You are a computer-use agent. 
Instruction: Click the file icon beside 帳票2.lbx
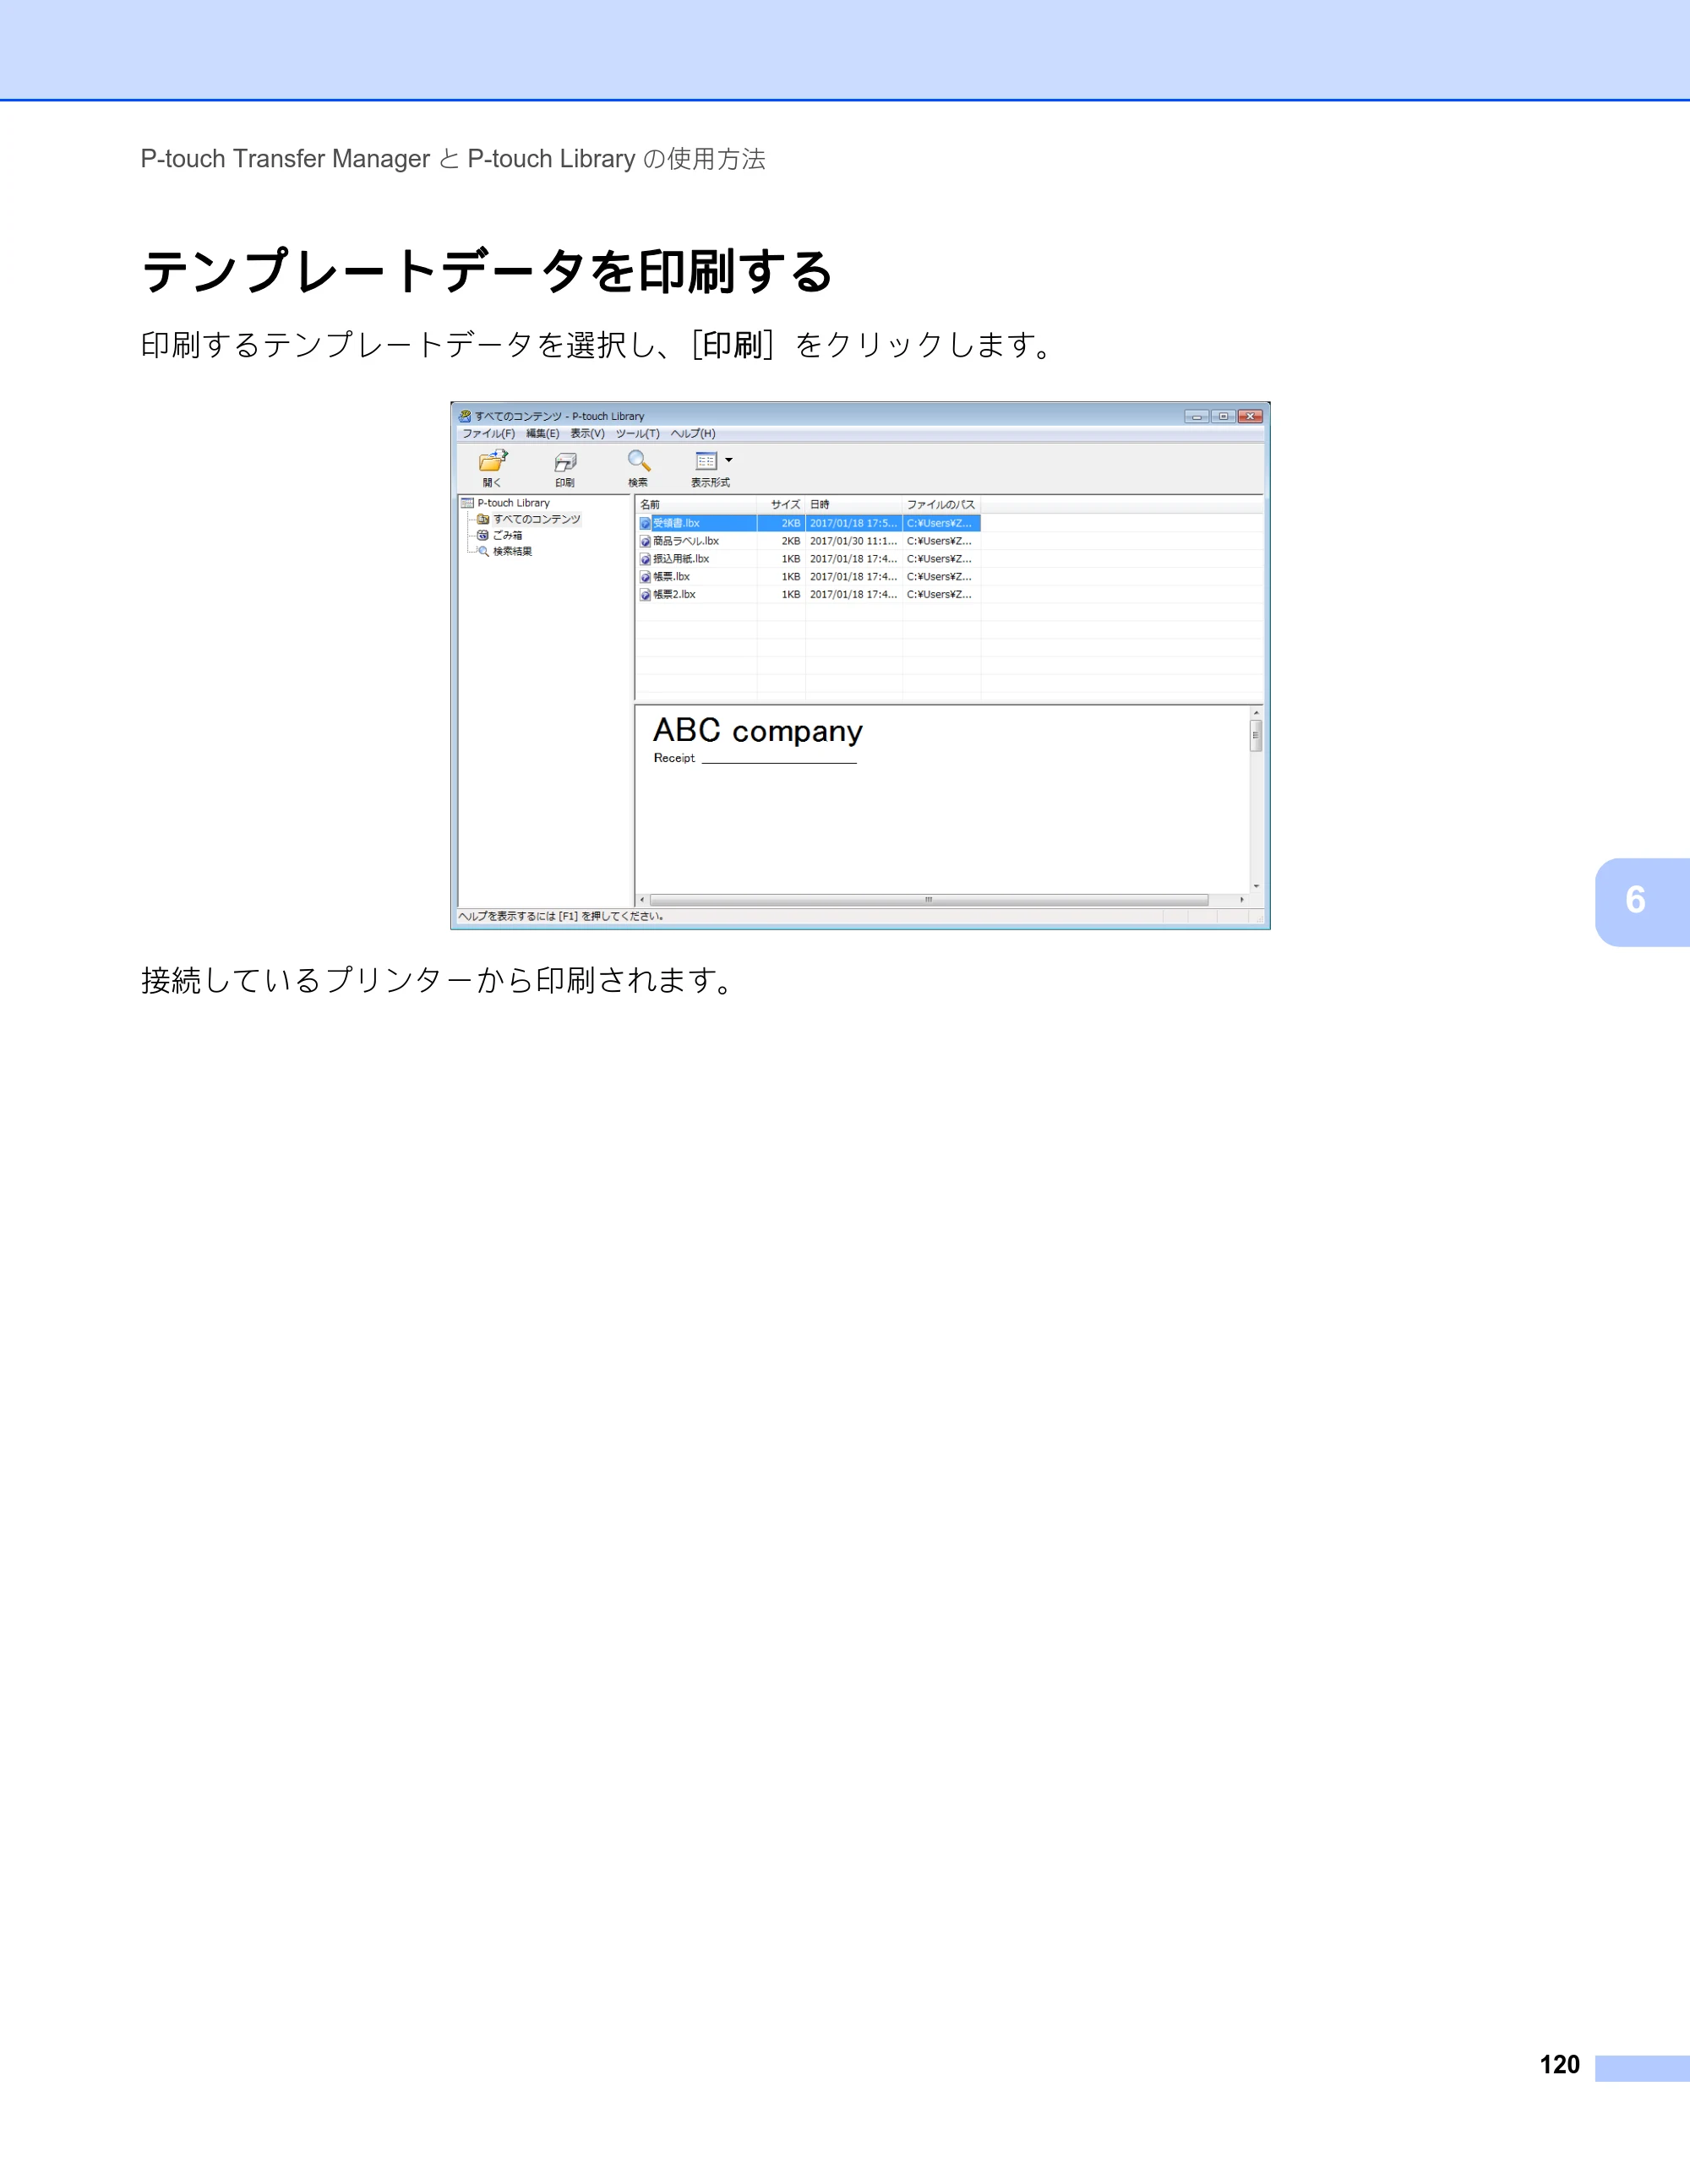(x=645, y=595)
